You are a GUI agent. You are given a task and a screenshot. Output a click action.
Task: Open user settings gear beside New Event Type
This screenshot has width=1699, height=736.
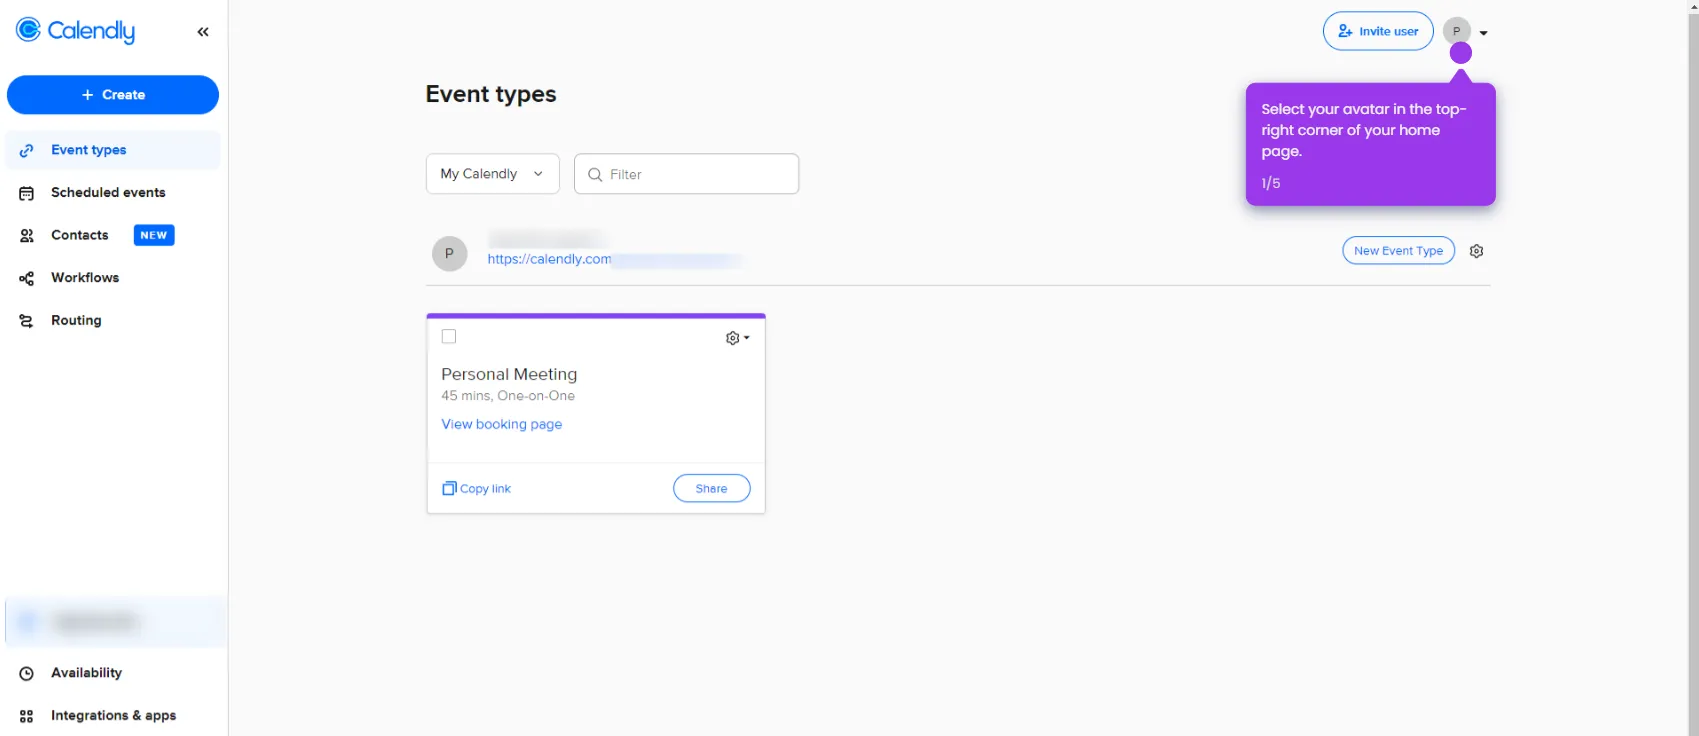pyautogui.click(x=1476, y=251)
